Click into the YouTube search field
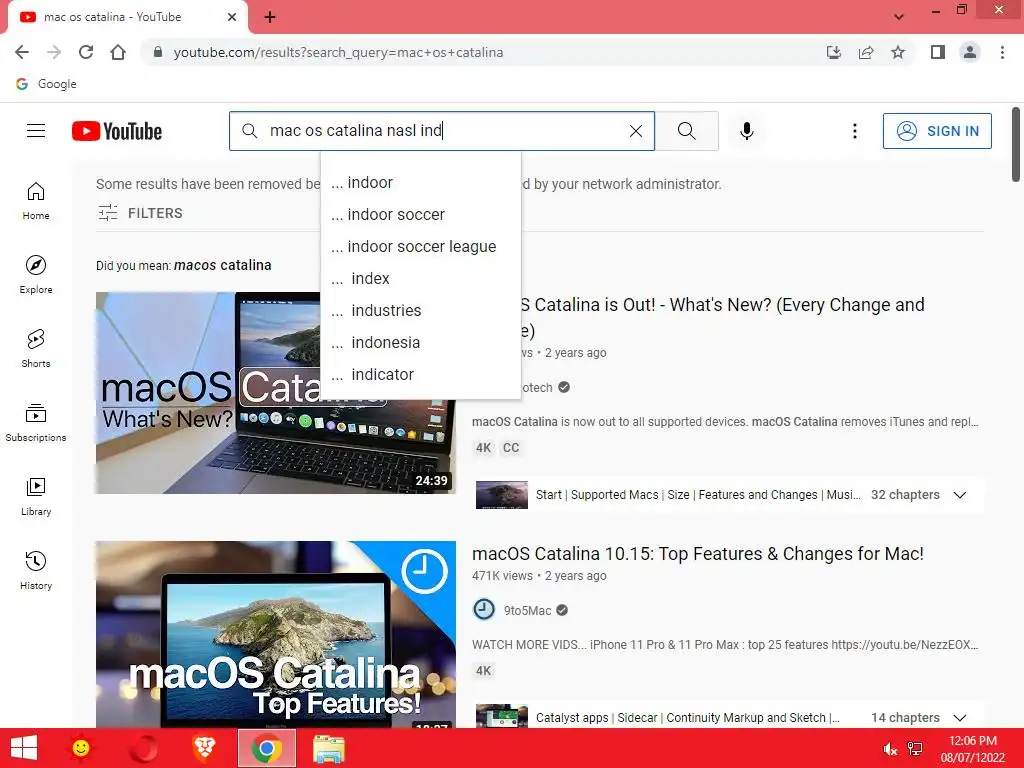The width and height of the screenshot is (1024, 768). [x=441, y=131]
